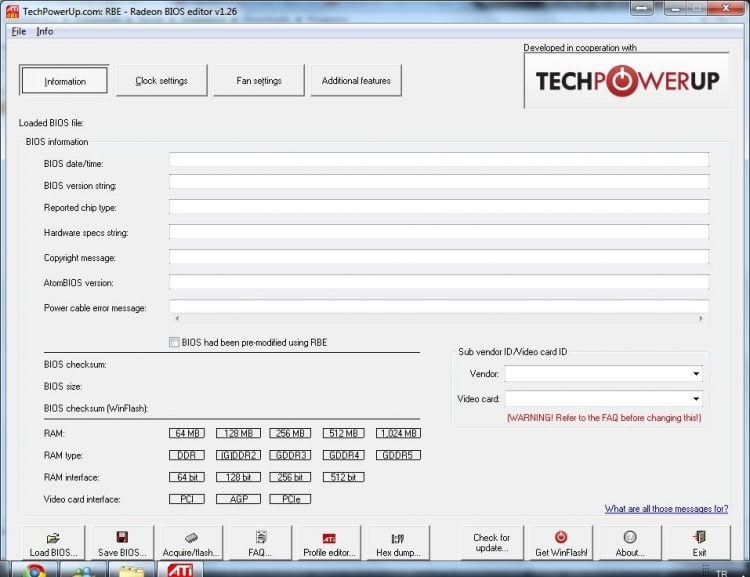Open Hex dump icon button
The width and height of the screenshot is (750, 577).
[398, 543]
